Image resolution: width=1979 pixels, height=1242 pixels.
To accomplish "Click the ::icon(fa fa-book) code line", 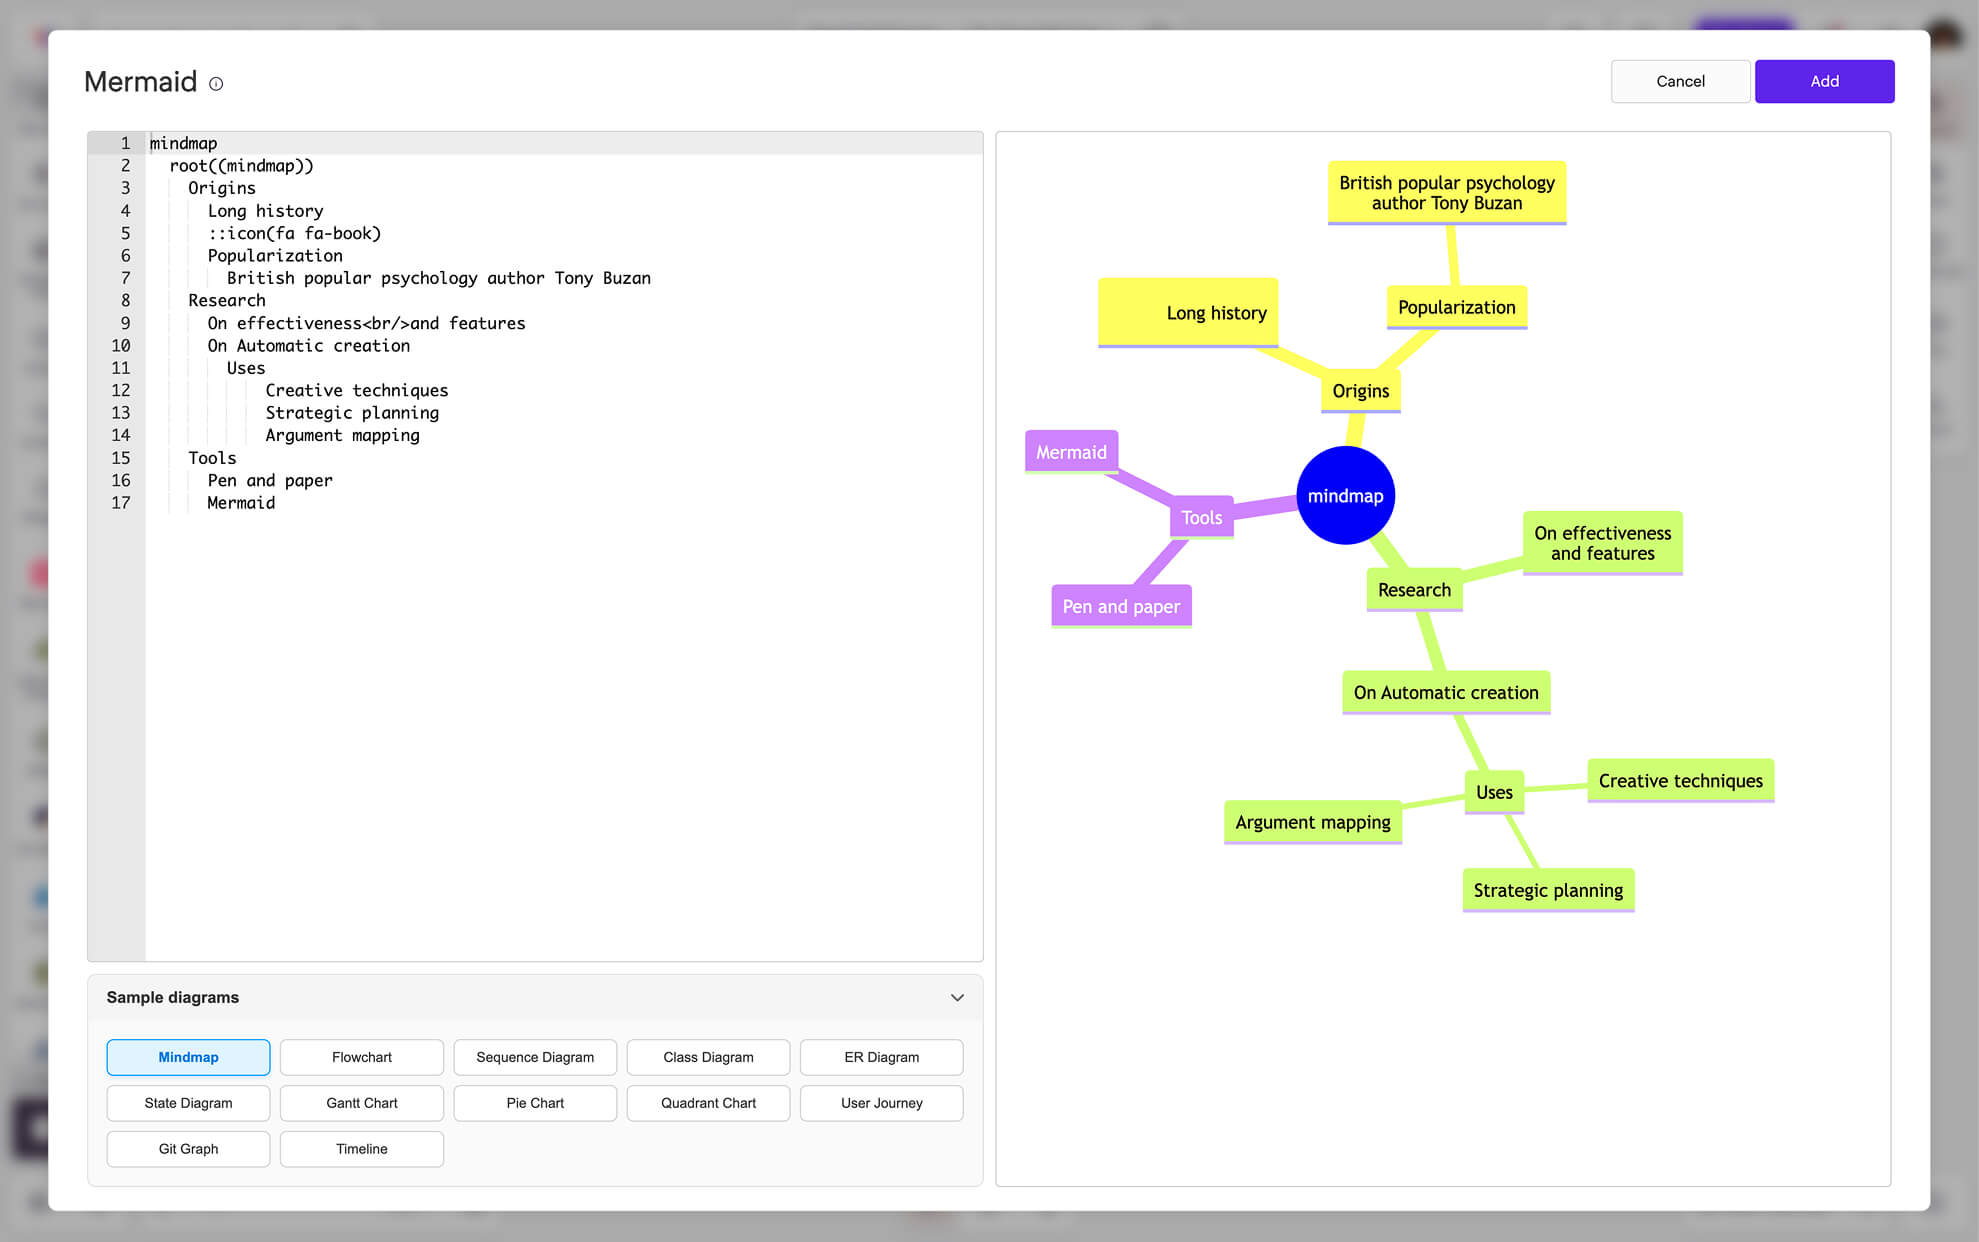I will click(x=294, y=233).
